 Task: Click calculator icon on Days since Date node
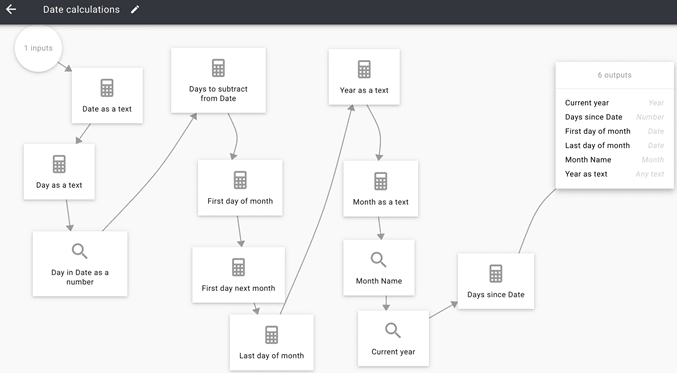pos(496,274)
